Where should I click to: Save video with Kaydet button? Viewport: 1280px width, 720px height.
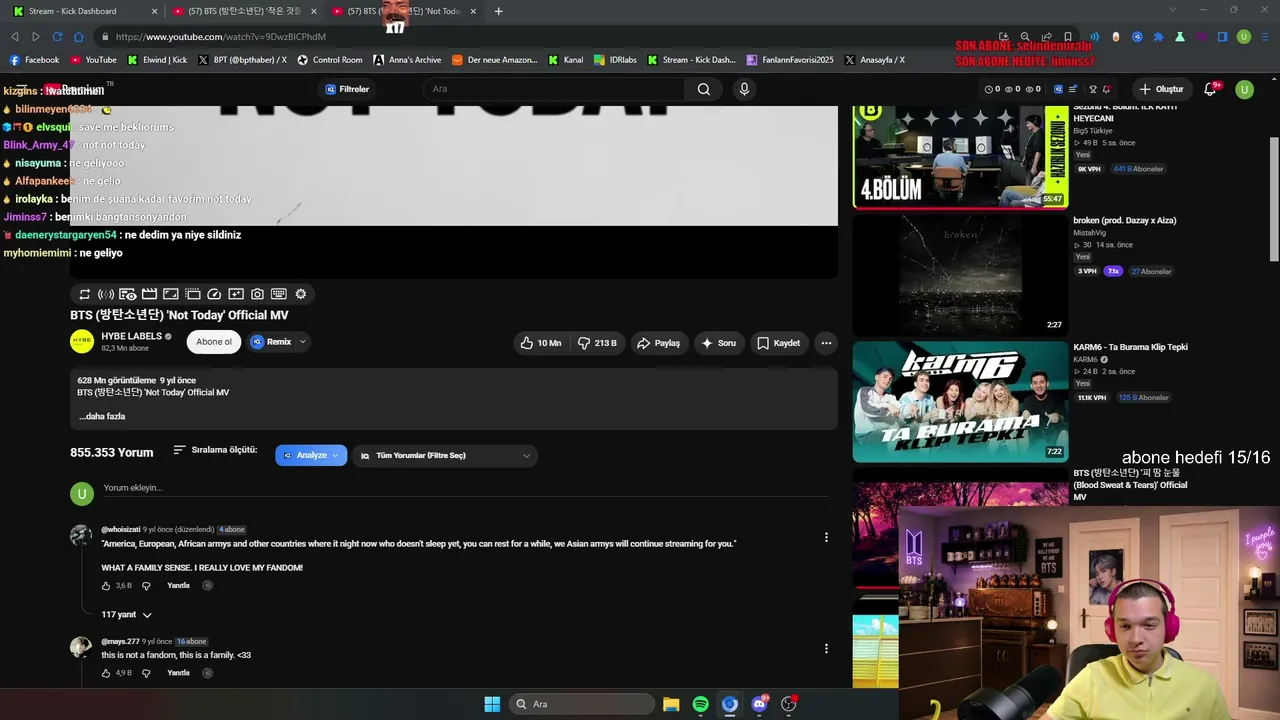point(778,343)
